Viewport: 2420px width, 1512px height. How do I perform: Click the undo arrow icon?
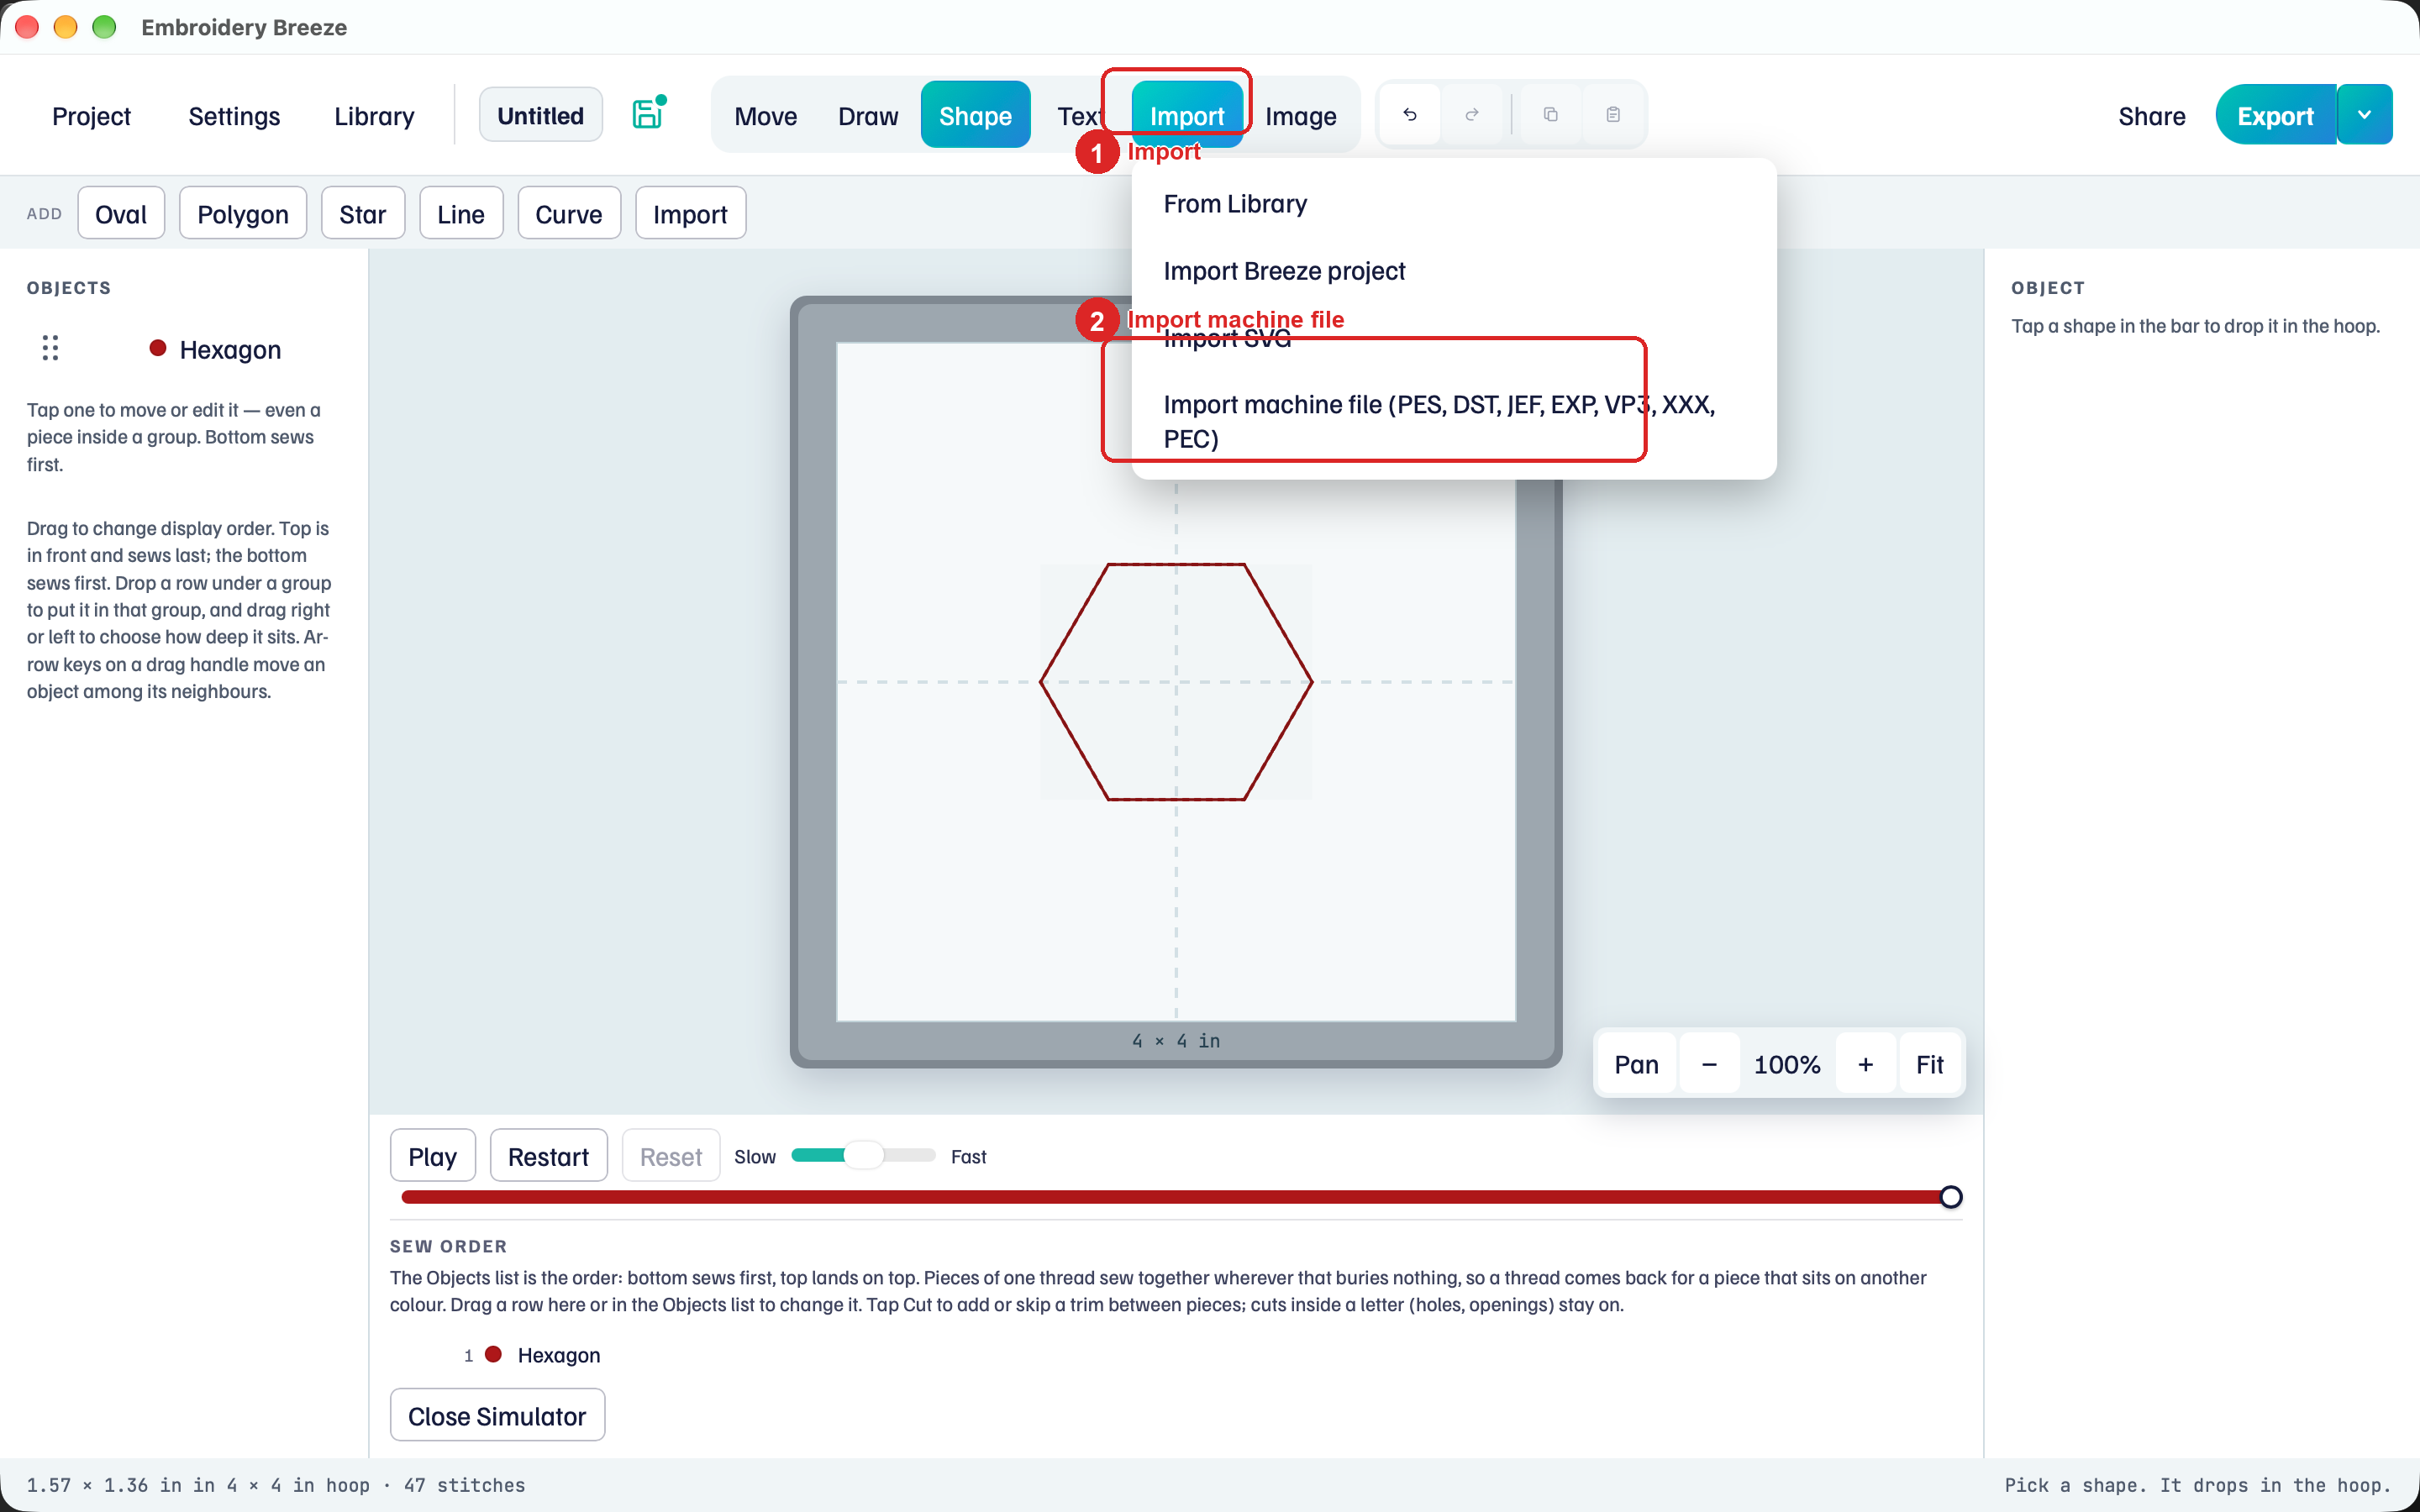pyautogui.click(x=1410, y=115)
